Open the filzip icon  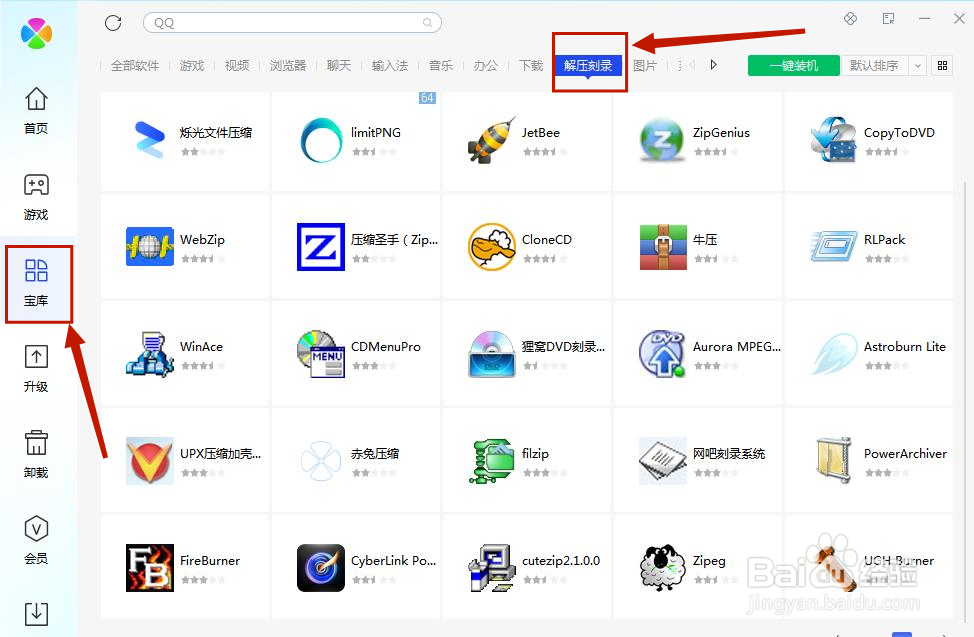(492, 461)
